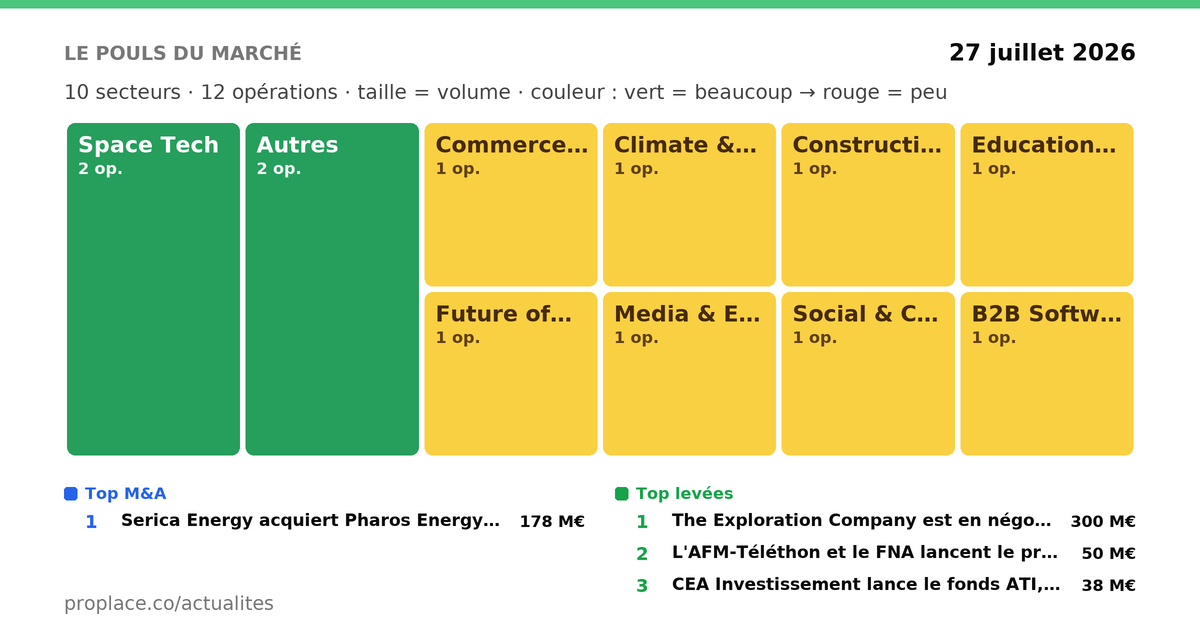Click the 27 juillet 2026 date
This screenshot has height=630, width=1200.
pos(1042,53)
